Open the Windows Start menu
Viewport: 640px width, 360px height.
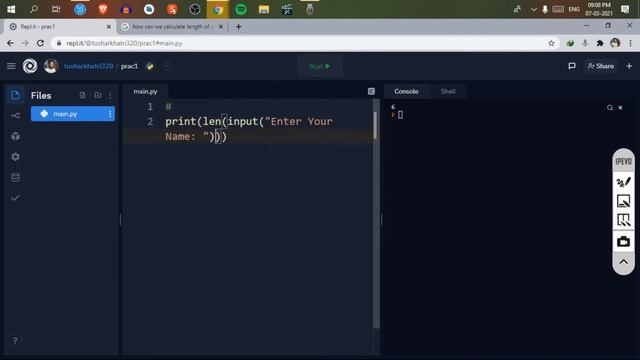[11, 9]
